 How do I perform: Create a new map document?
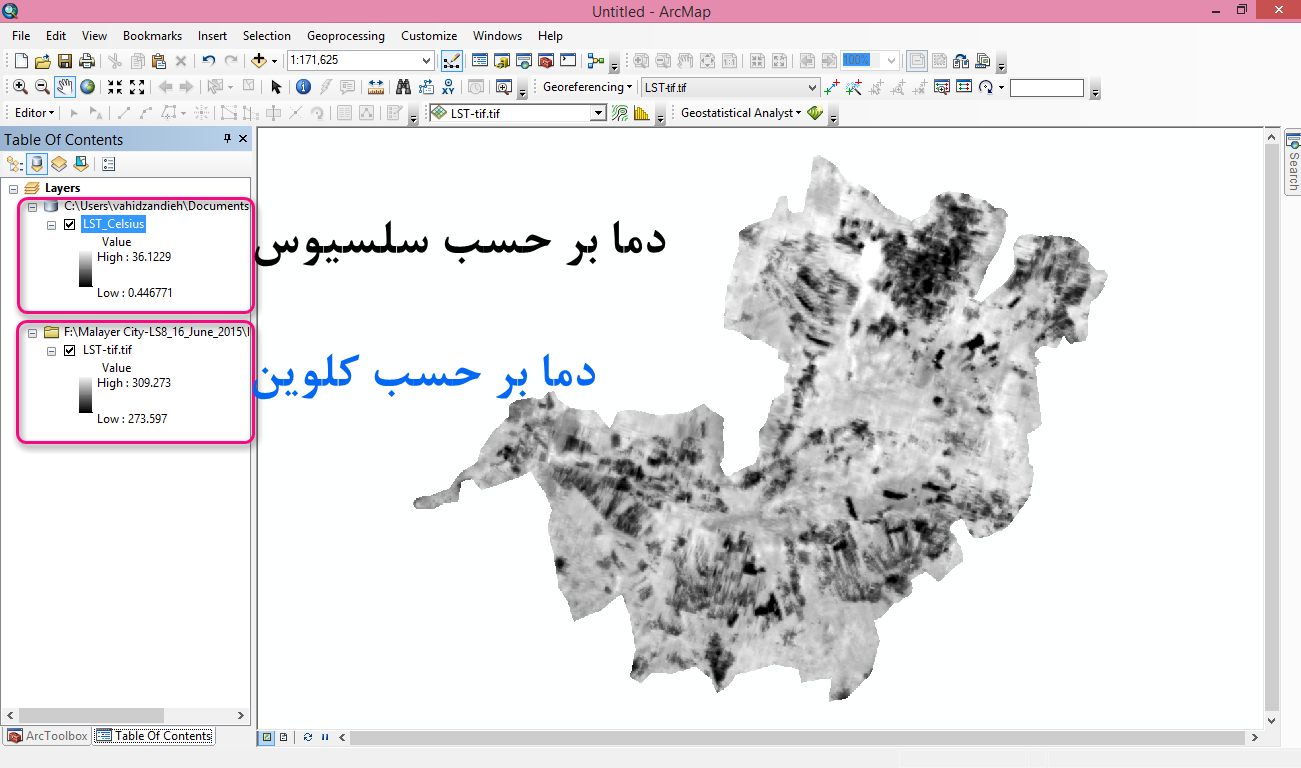pos(21,61)
